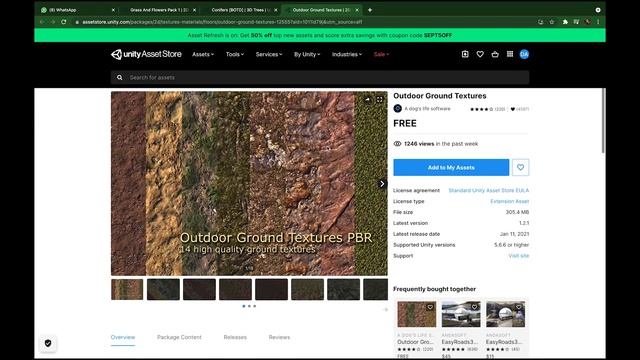The image size is (640, 360).
Task: Favorite the Outdoor Ground card in bought together
Action: (x=430, y=307)
